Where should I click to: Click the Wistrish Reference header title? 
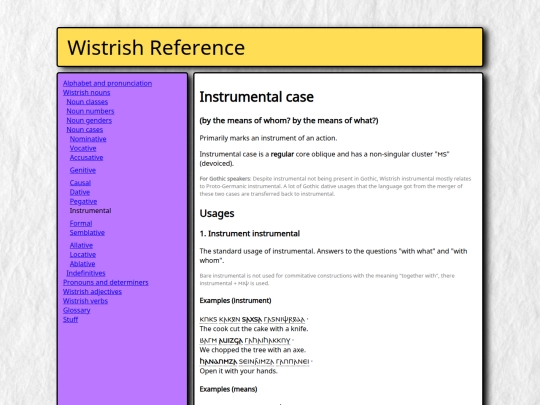(x=156, y=48)
